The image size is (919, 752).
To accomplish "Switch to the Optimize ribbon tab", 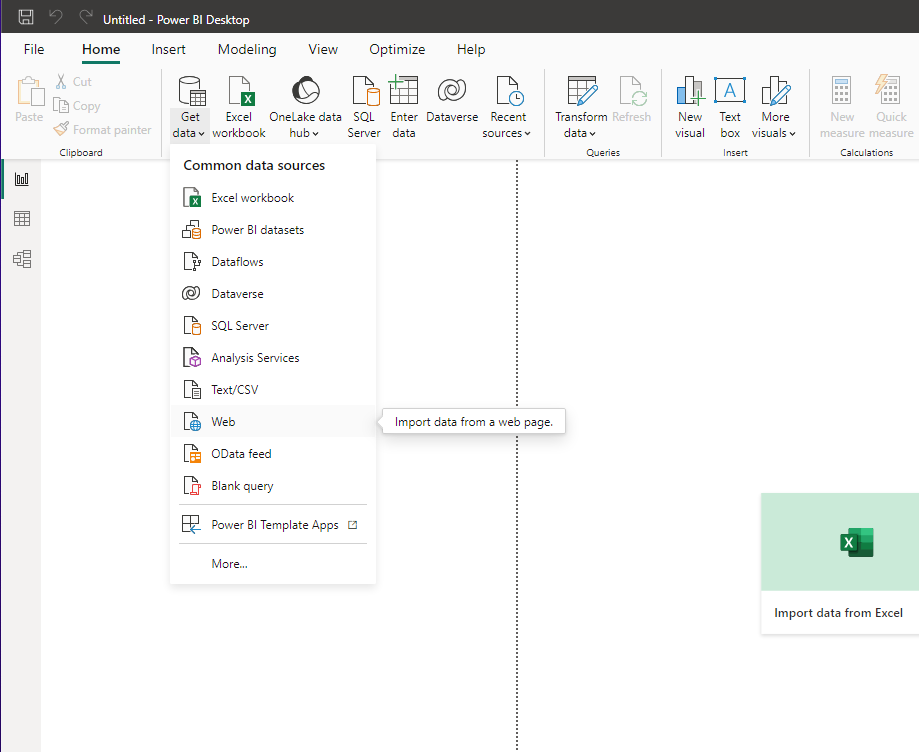I will point(397,49).
